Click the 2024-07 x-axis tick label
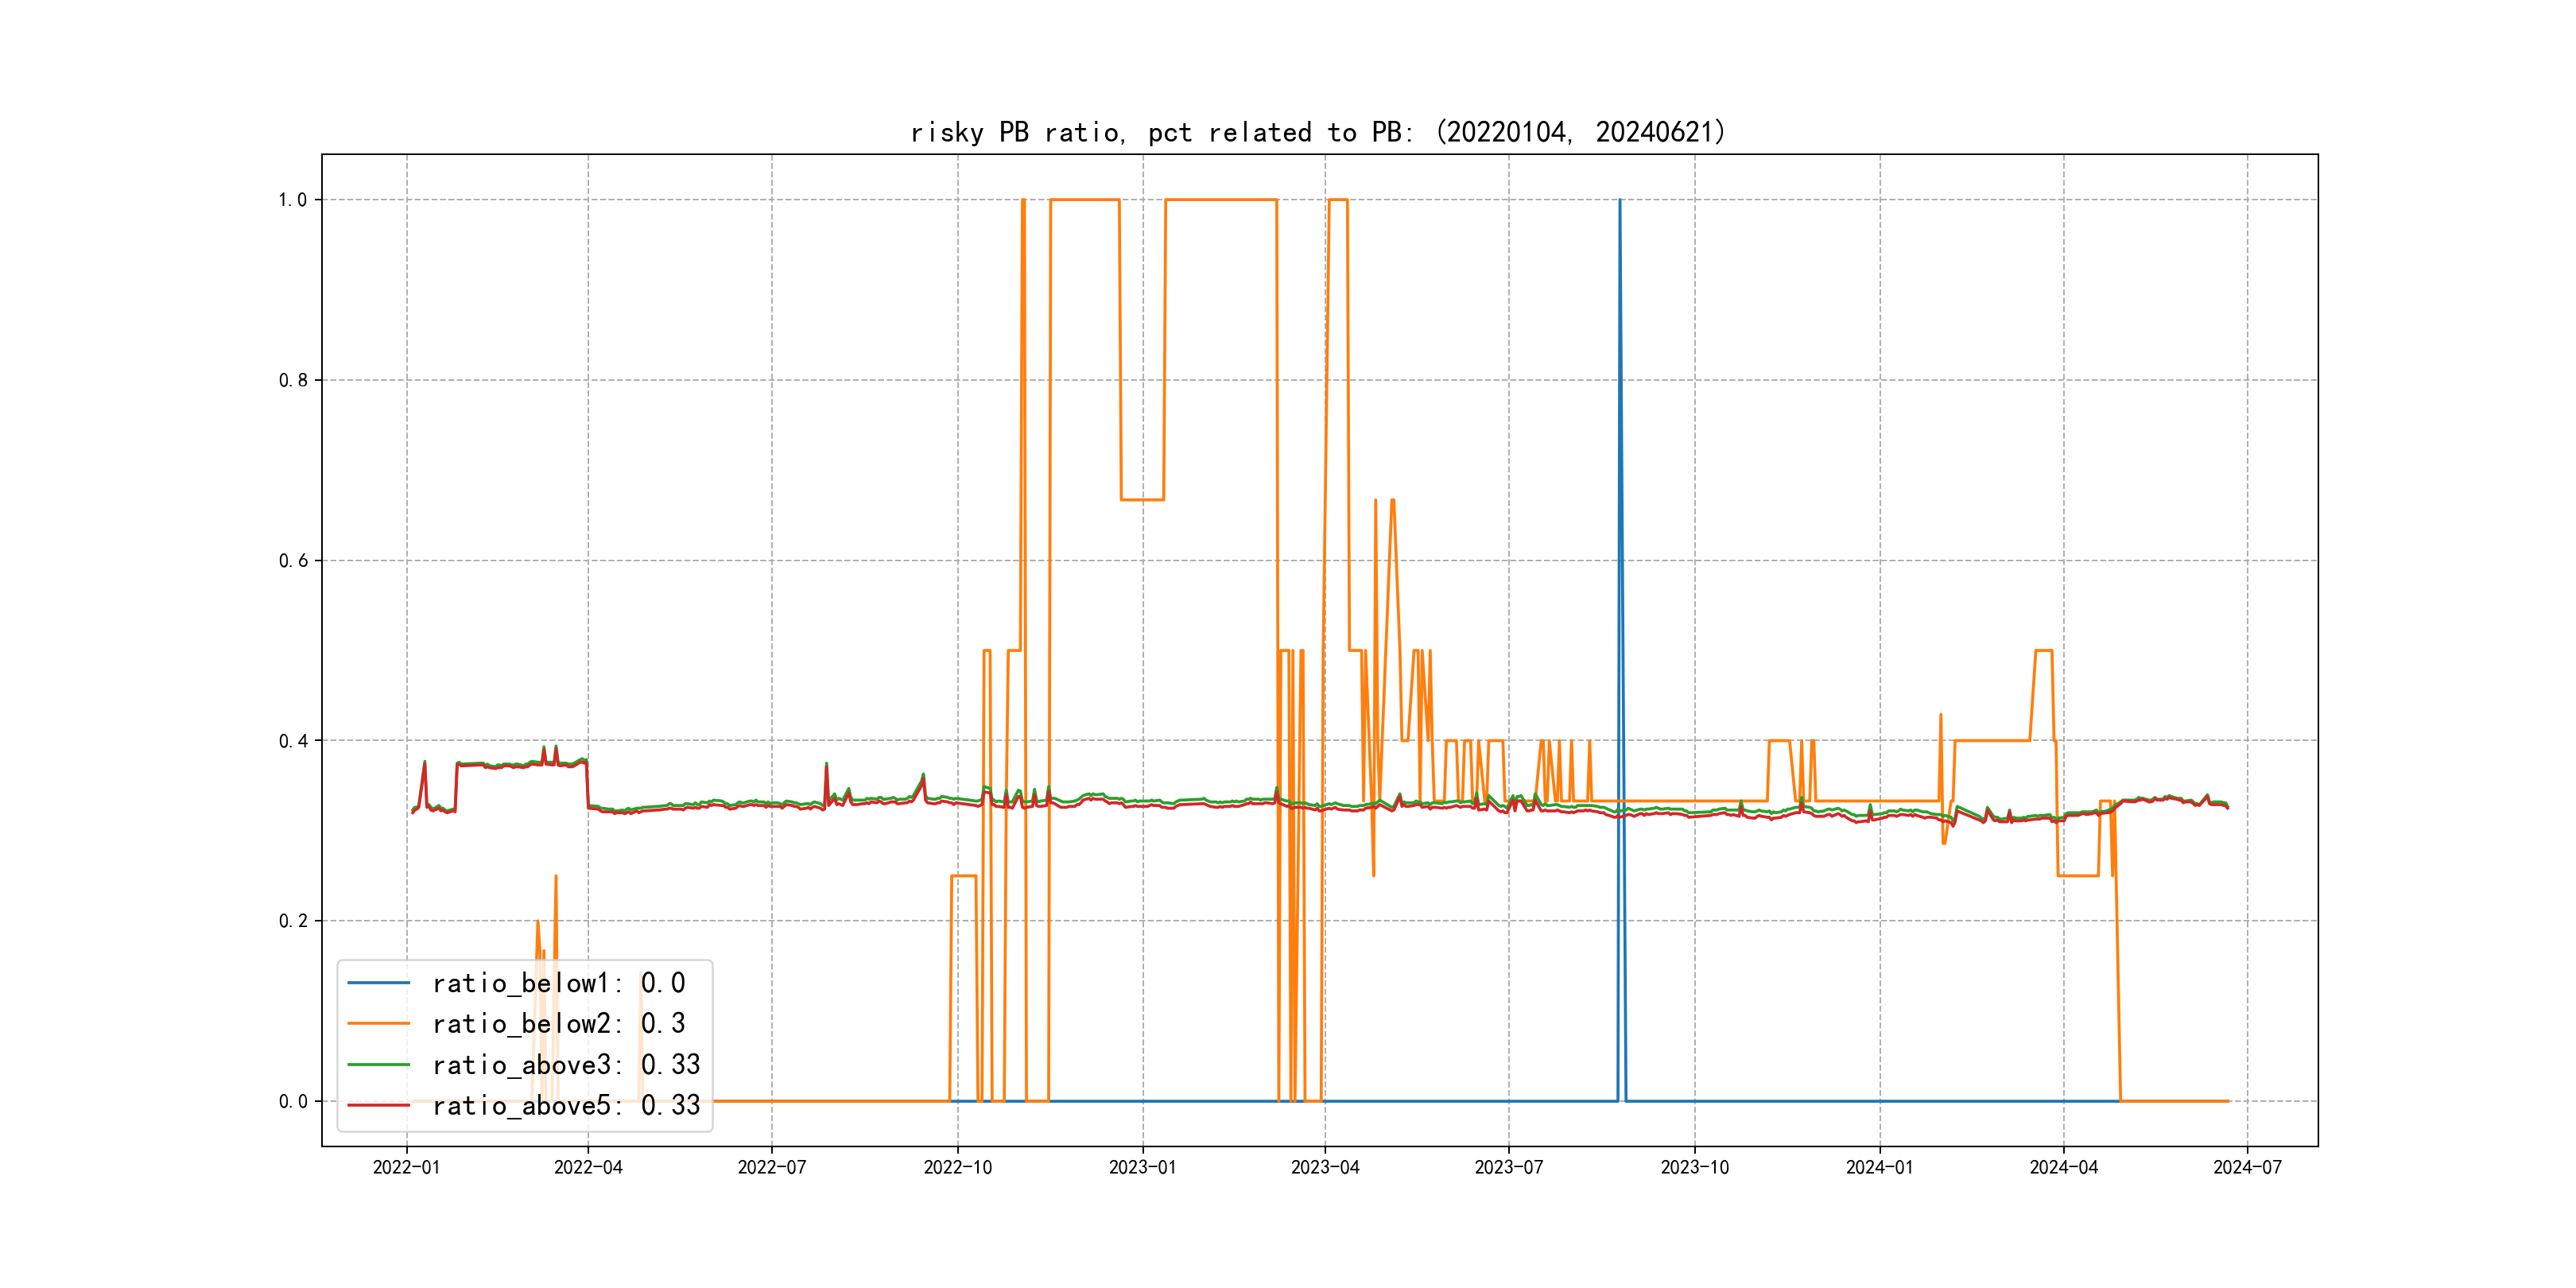The height and width of the screenshot is (1288, 2576). pyautogui.click(x=2247, y=1167)
